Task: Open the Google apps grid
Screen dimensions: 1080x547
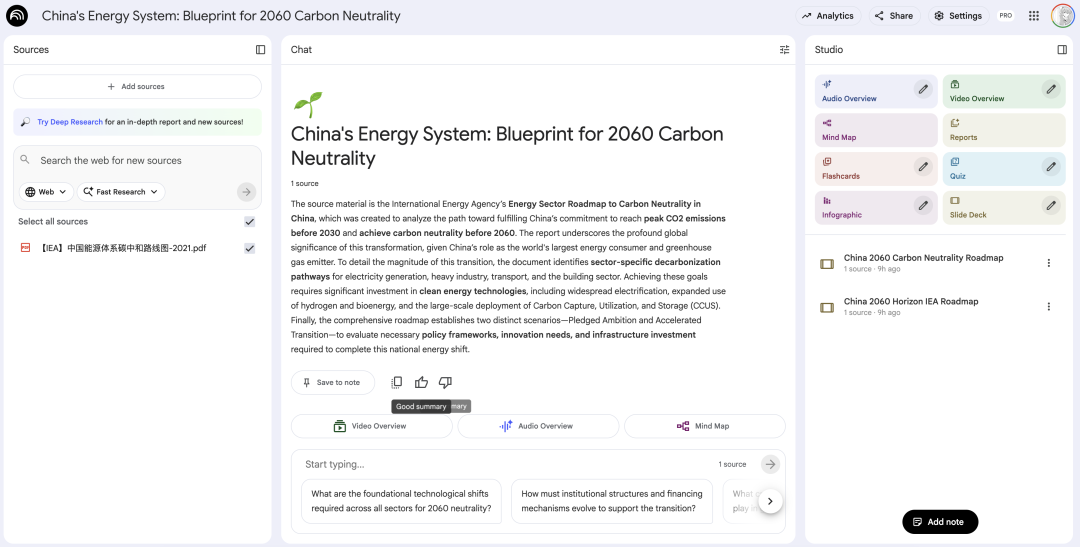Action: coord(1034,16)
